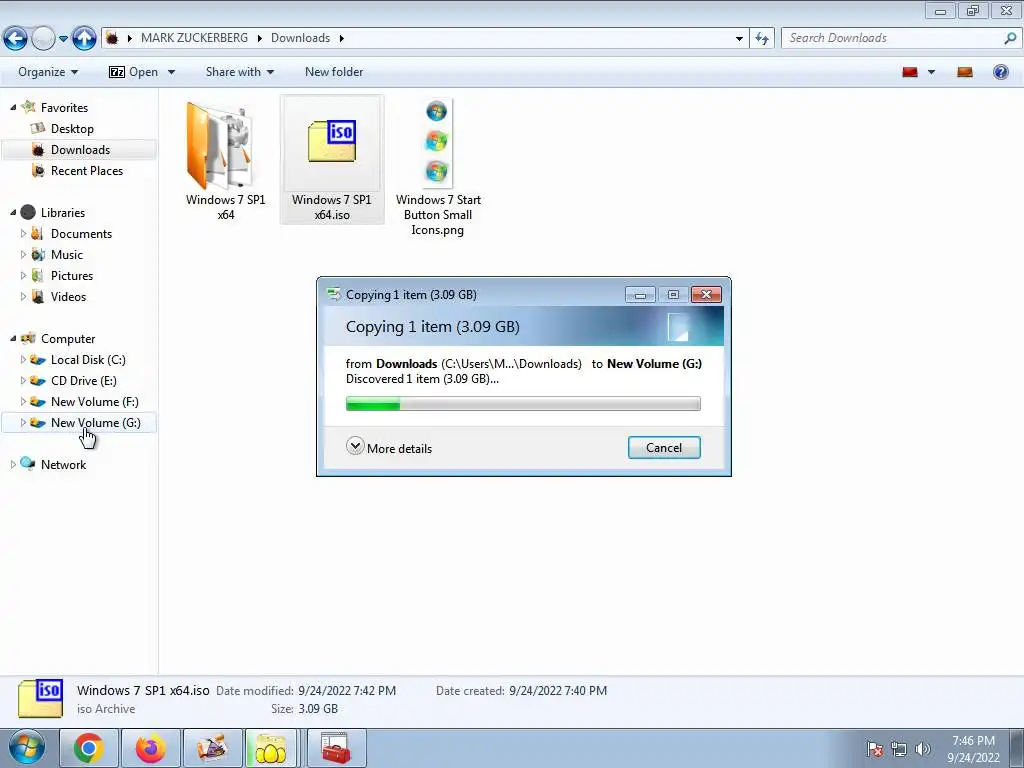Click the copy dialog title icon

[x=334, y=295]
